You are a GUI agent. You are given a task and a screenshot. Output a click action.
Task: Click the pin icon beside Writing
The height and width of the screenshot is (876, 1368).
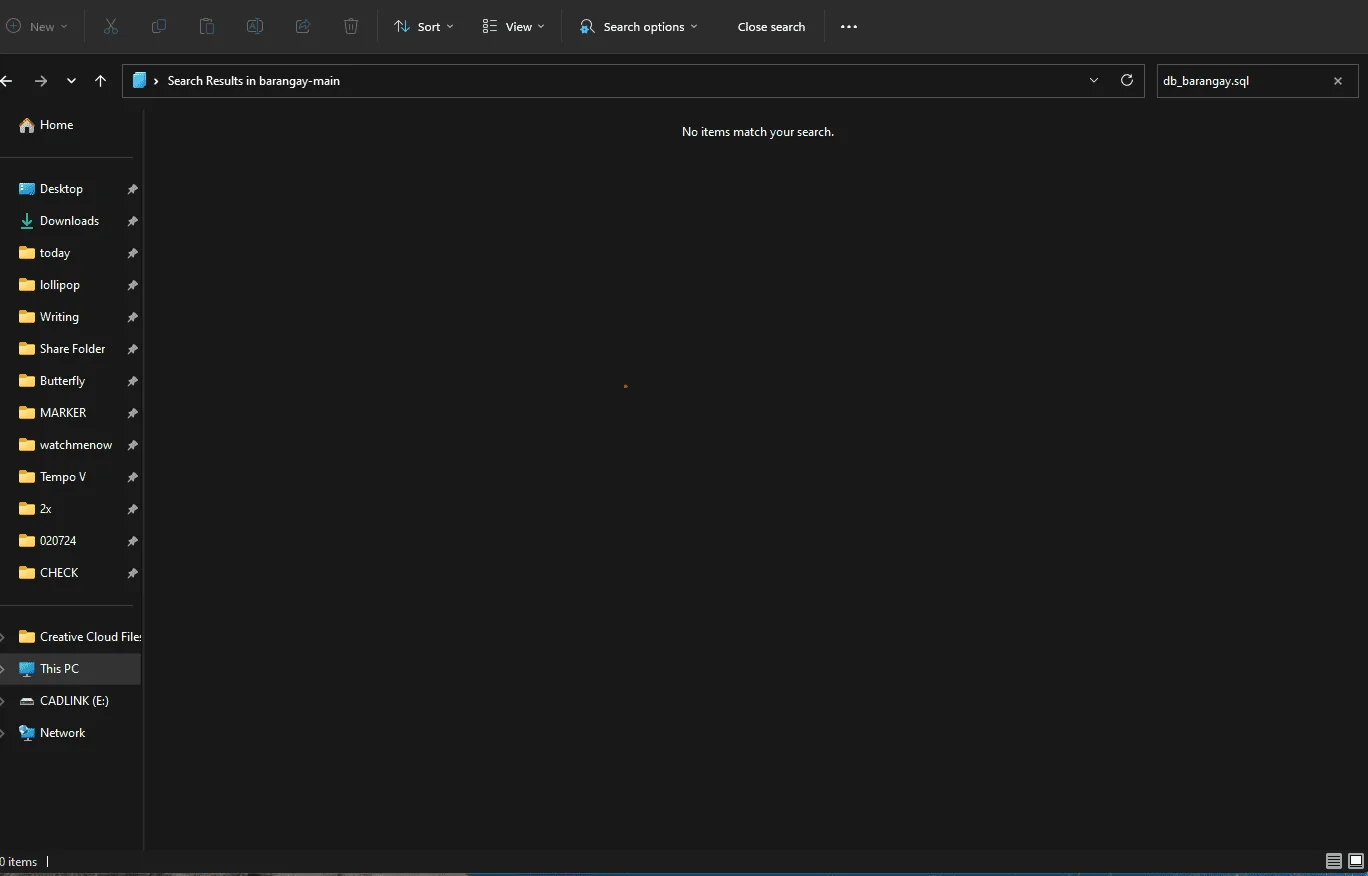tap(132, 317)
